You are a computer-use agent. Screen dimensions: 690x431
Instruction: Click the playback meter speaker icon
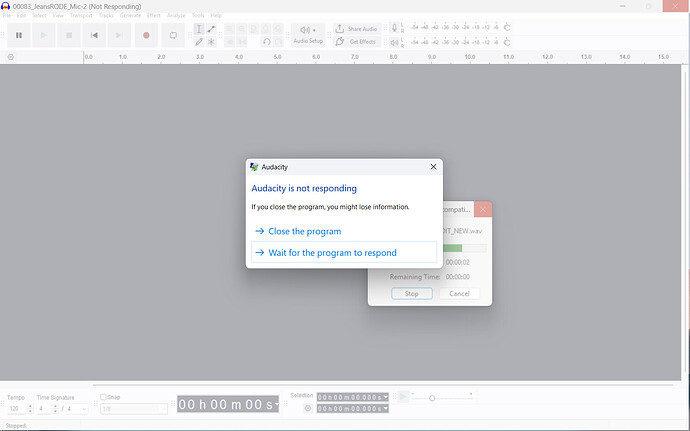coord(394,43)
